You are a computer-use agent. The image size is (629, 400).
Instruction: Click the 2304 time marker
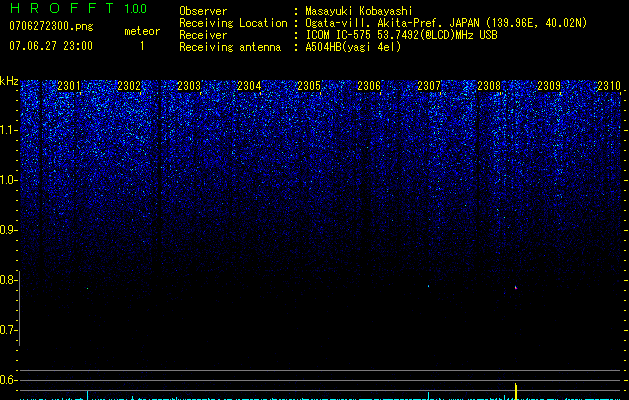coord(249,86)
